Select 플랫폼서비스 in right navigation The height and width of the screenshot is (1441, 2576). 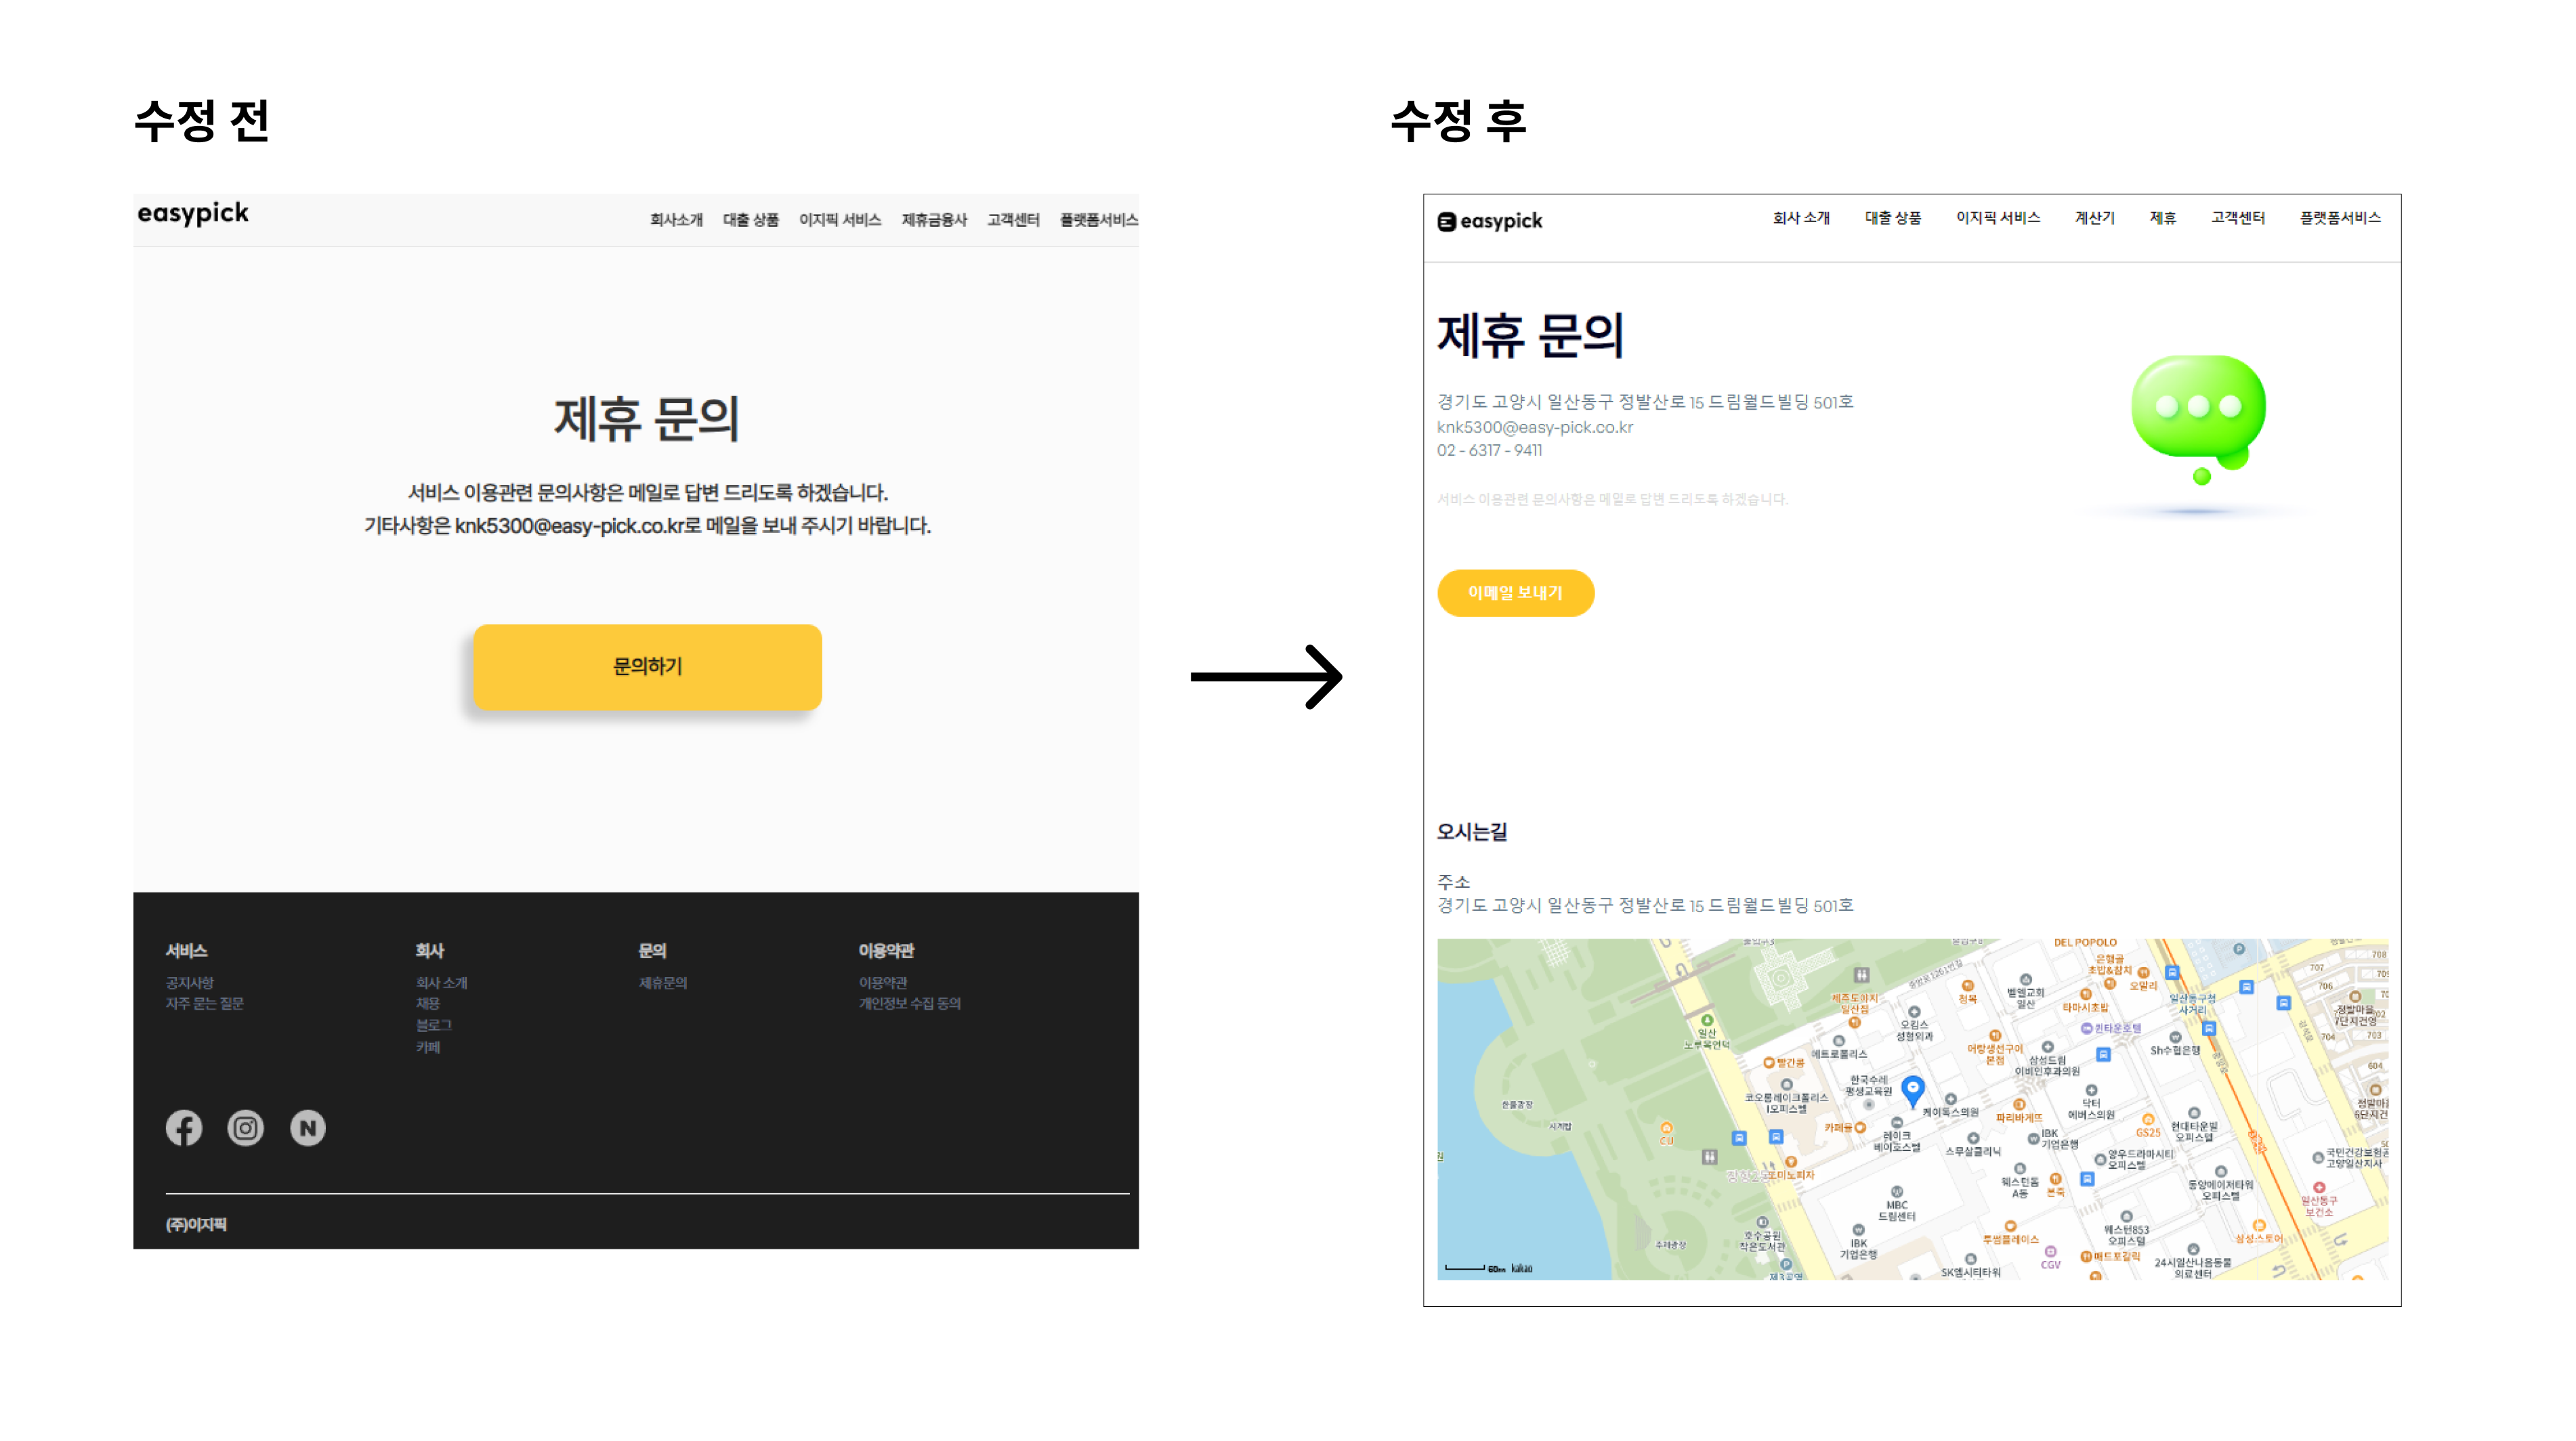click(x=2339, y=218)
